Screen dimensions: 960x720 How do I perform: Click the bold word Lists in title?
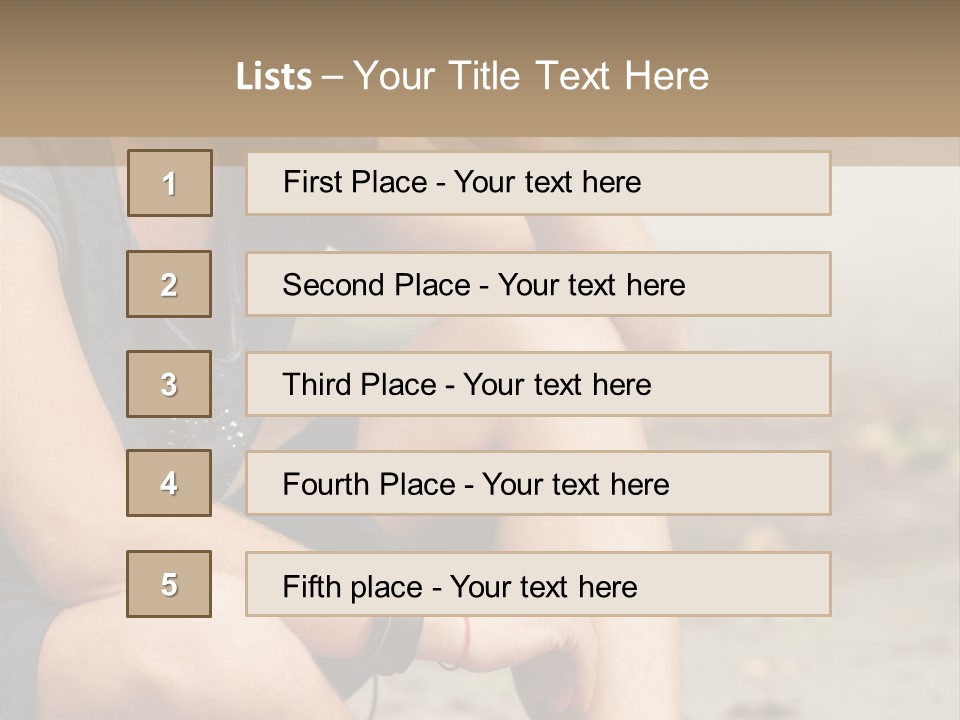click(x=274, y=76)
